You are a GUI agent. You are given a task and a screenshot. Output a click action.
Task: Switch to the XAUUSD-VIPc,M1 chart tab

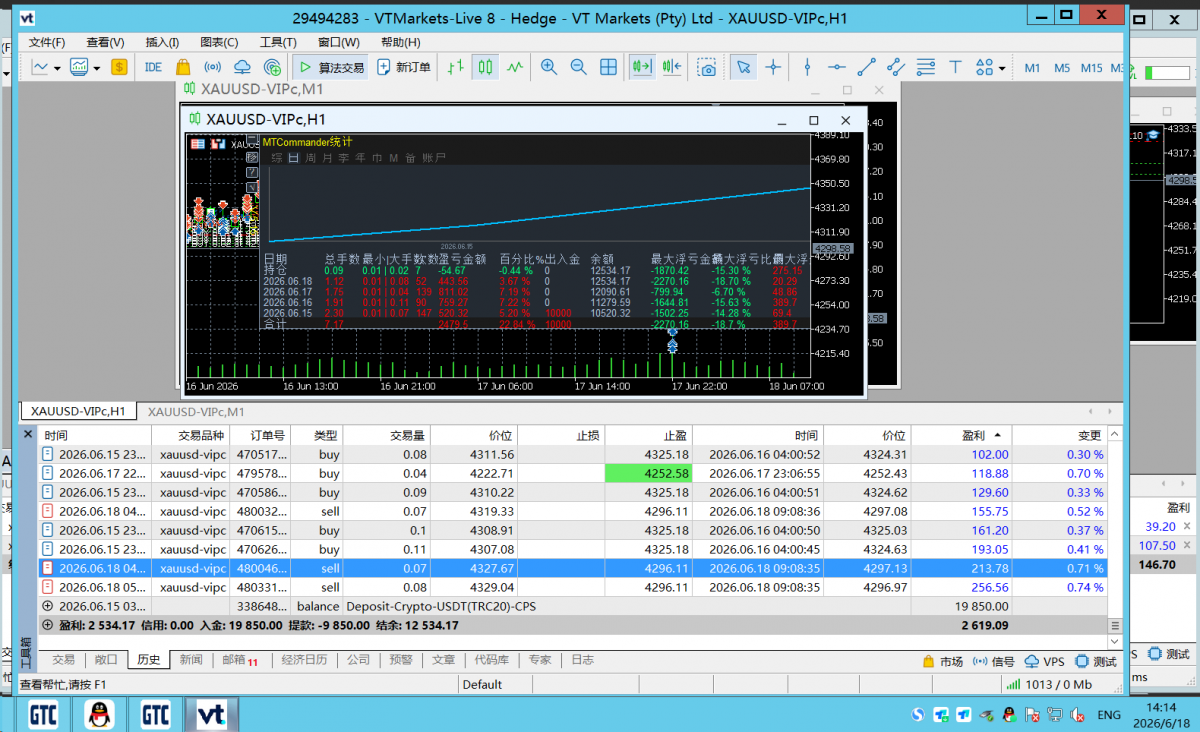[196, 411]
